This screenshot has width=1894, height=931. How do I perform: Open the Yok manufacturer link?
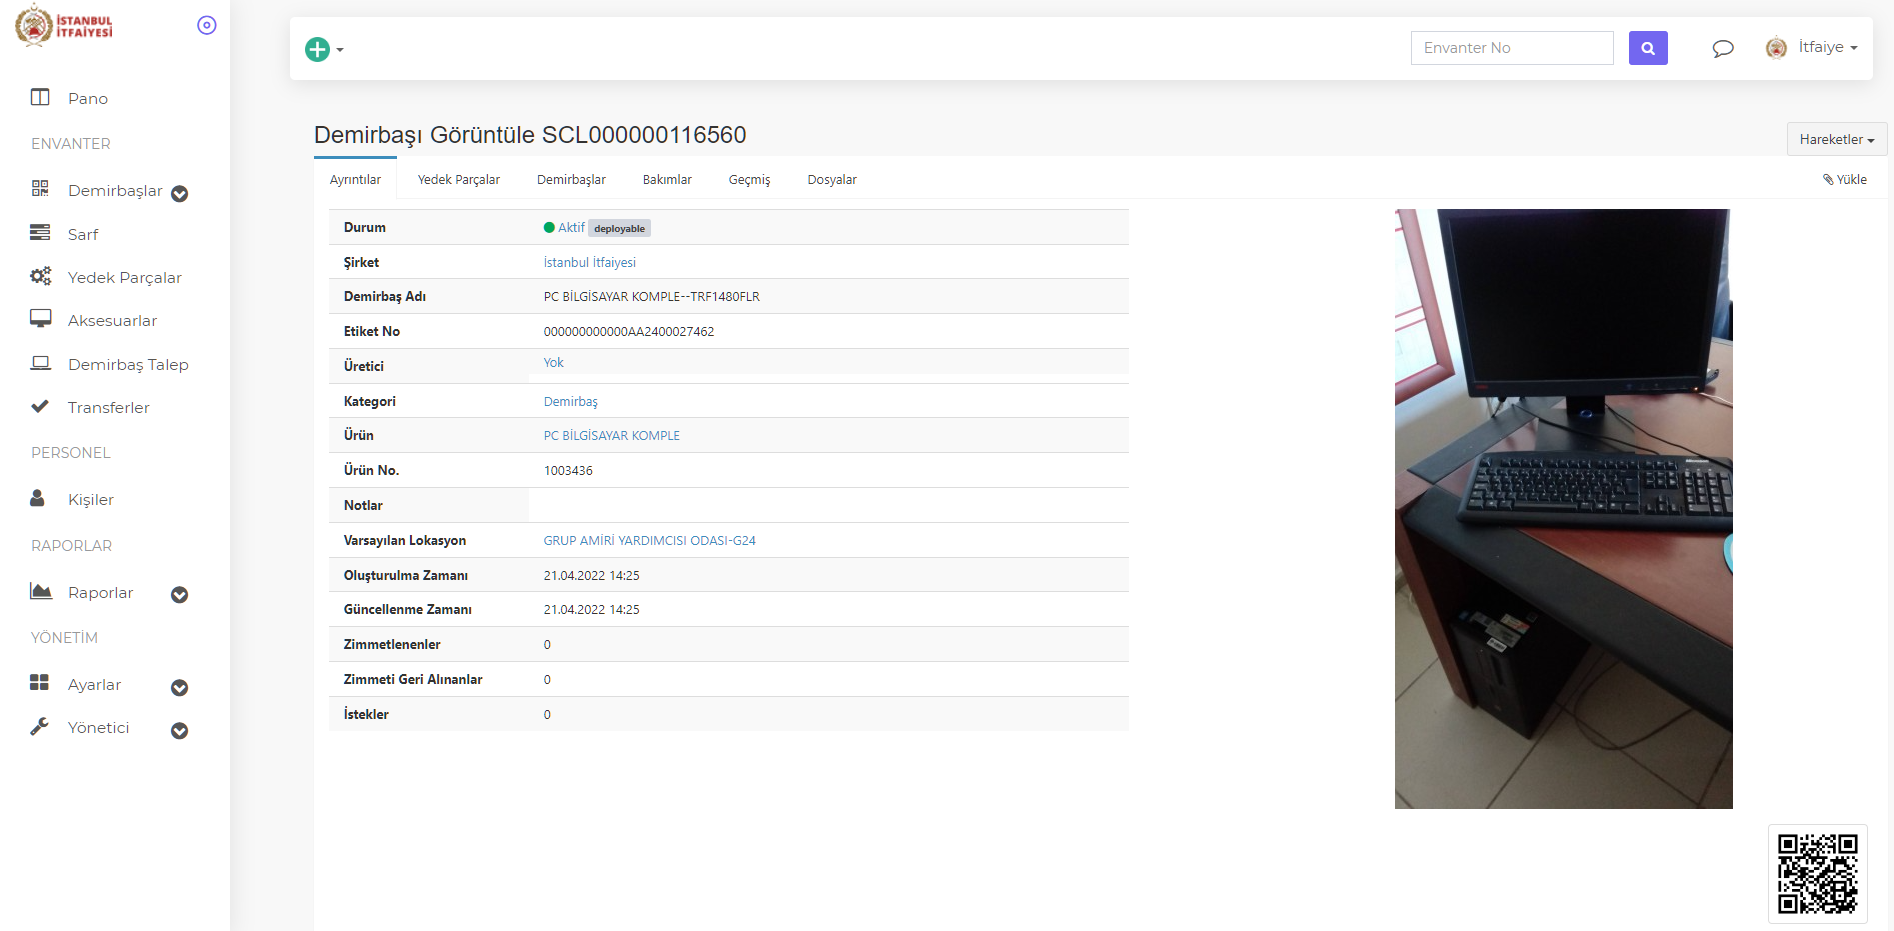(x=553, y=362)
